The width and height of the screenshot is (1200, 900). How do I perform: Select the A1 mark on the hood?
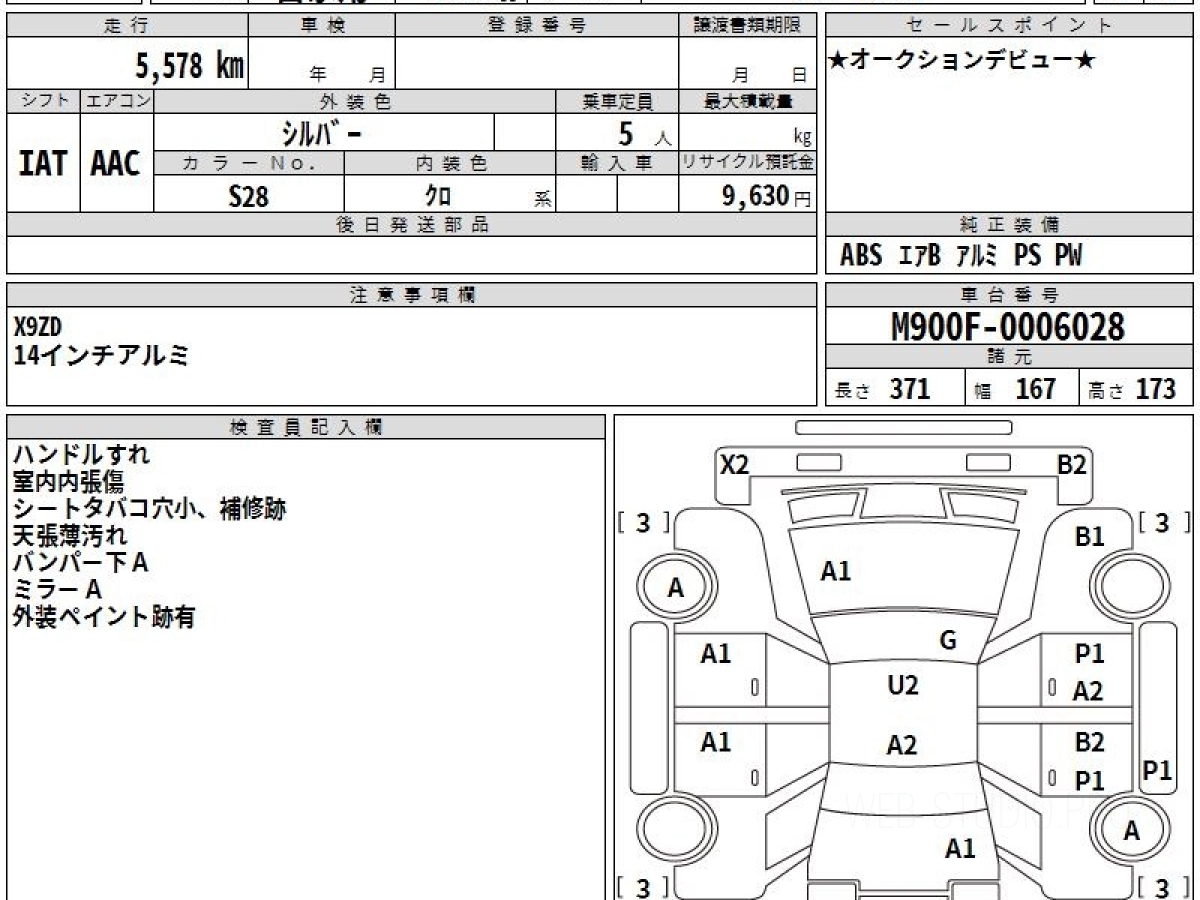point(835,571)
